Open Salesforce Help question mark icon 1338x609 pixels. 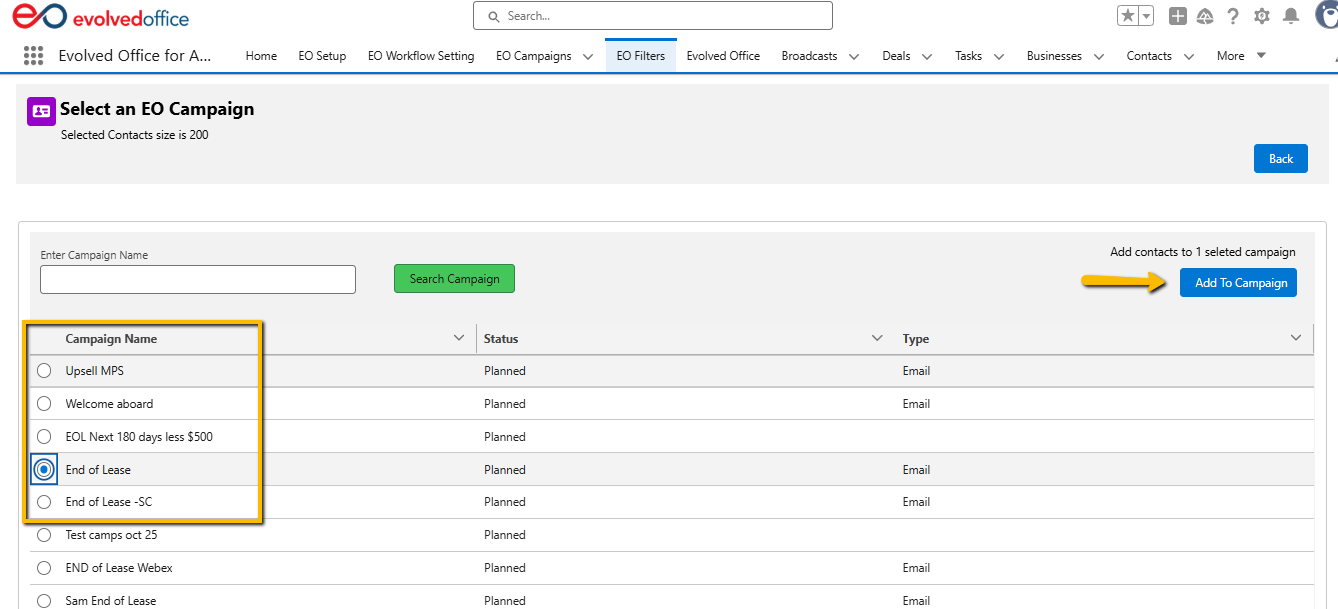[1233, 16]
